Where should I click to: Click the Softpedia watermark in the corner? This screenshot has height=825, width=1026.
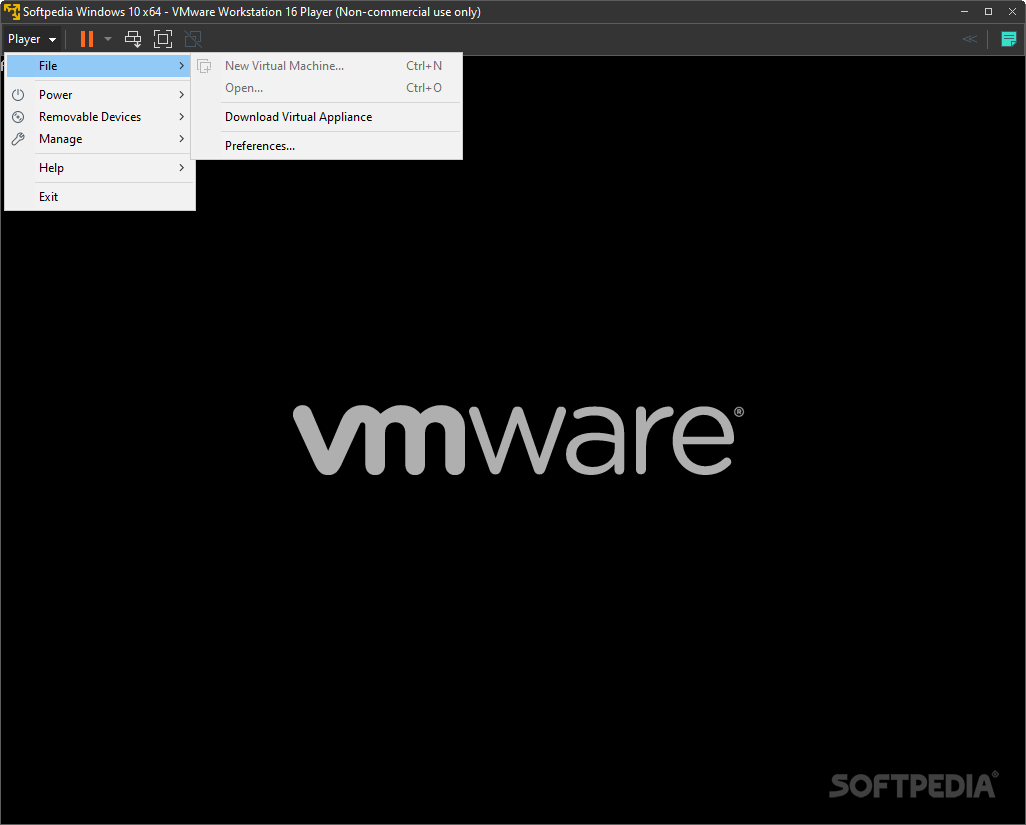[x=911, y=786]
